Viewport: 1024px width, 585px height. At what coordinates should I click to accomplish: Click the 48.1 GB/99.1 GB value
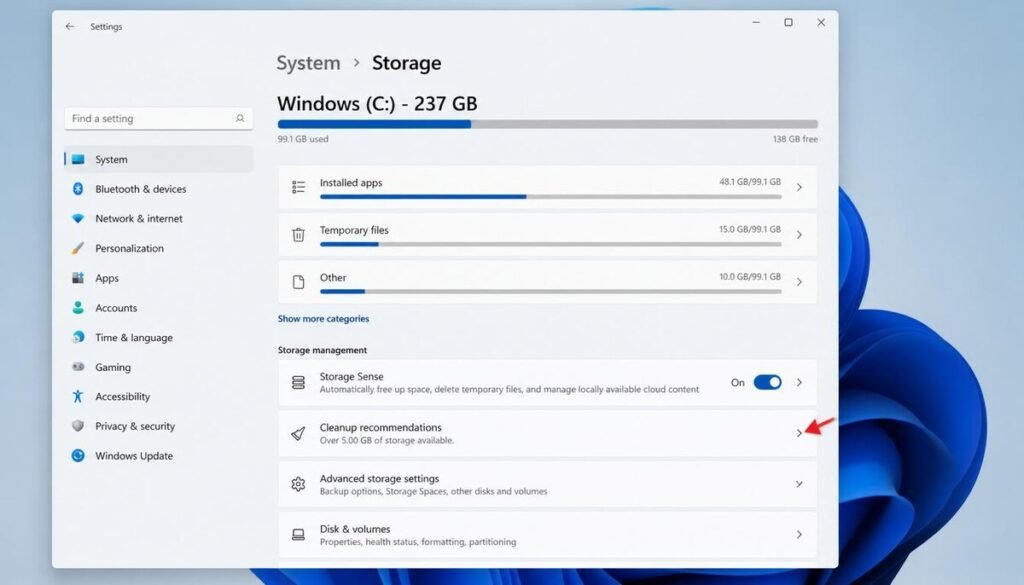tap(750, 182)
